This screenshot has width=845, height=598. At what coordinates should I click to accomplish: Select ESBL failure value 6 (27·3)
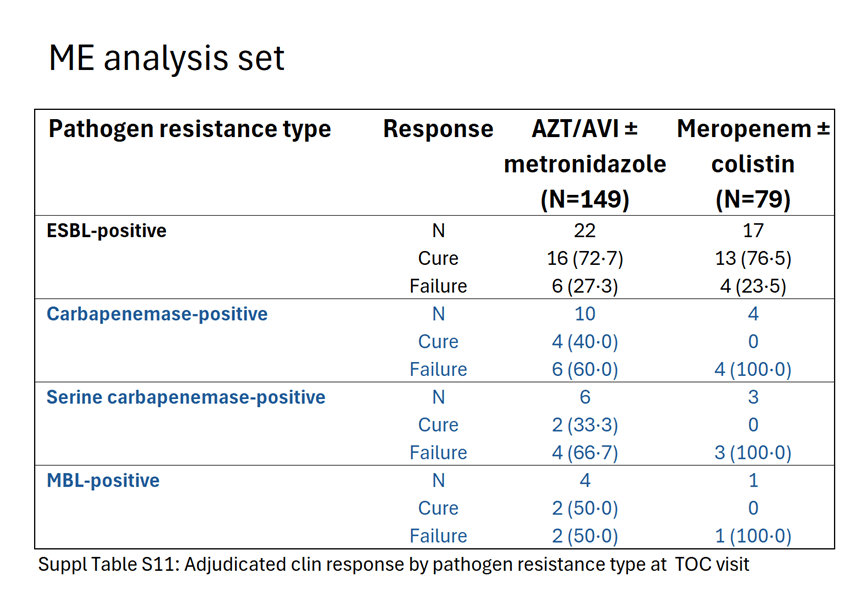585,286
